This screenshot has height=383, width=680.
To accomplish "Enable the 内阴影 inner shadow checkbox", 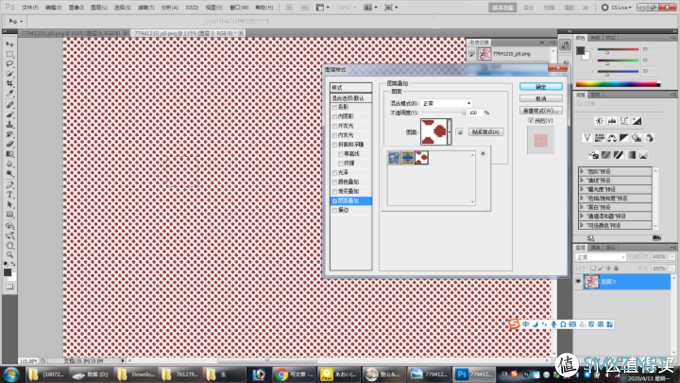I will click(335, 117).
